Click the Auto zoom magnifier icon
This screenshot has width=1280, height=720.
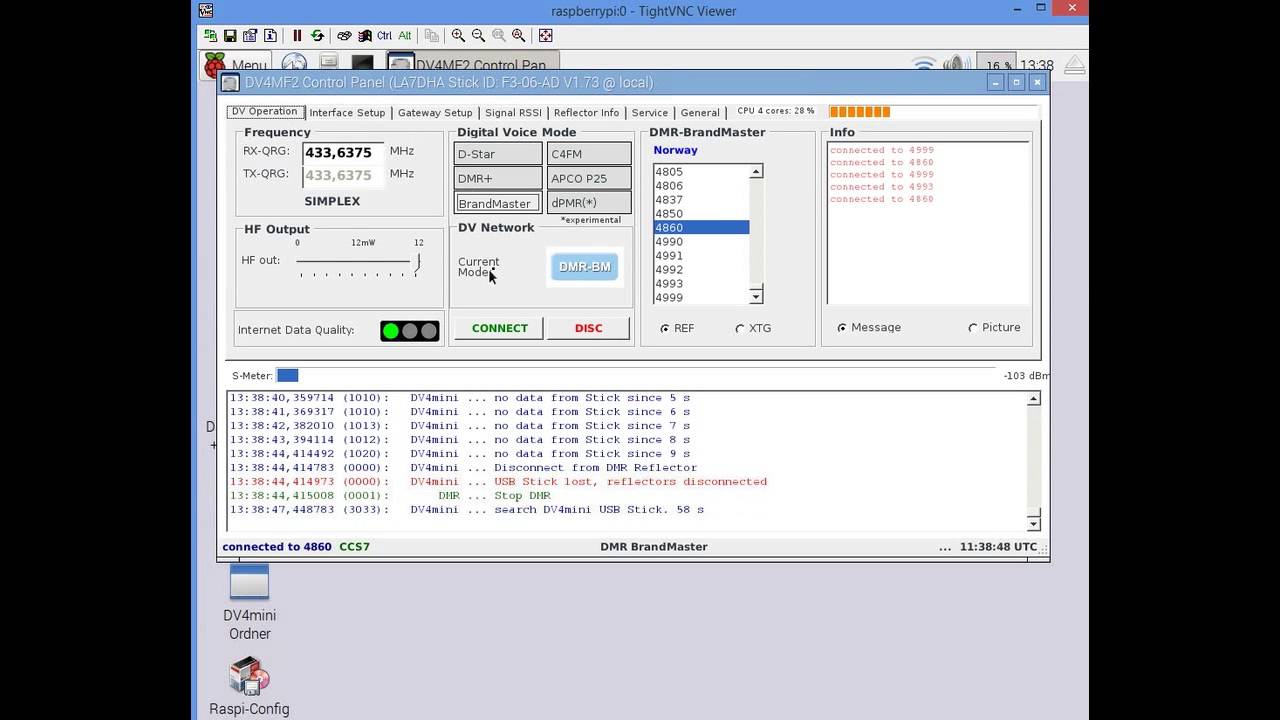point(518,35)
